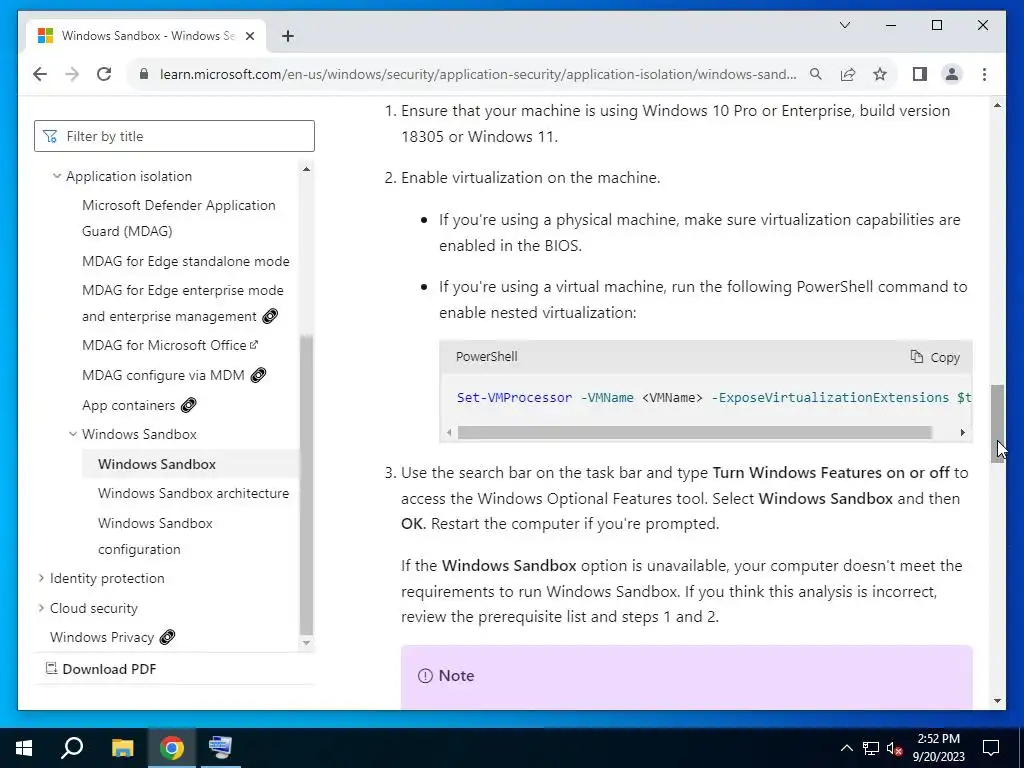The image size is (1024, 768).
Task: Expand the Cloud security section
Action: [41, 608]
